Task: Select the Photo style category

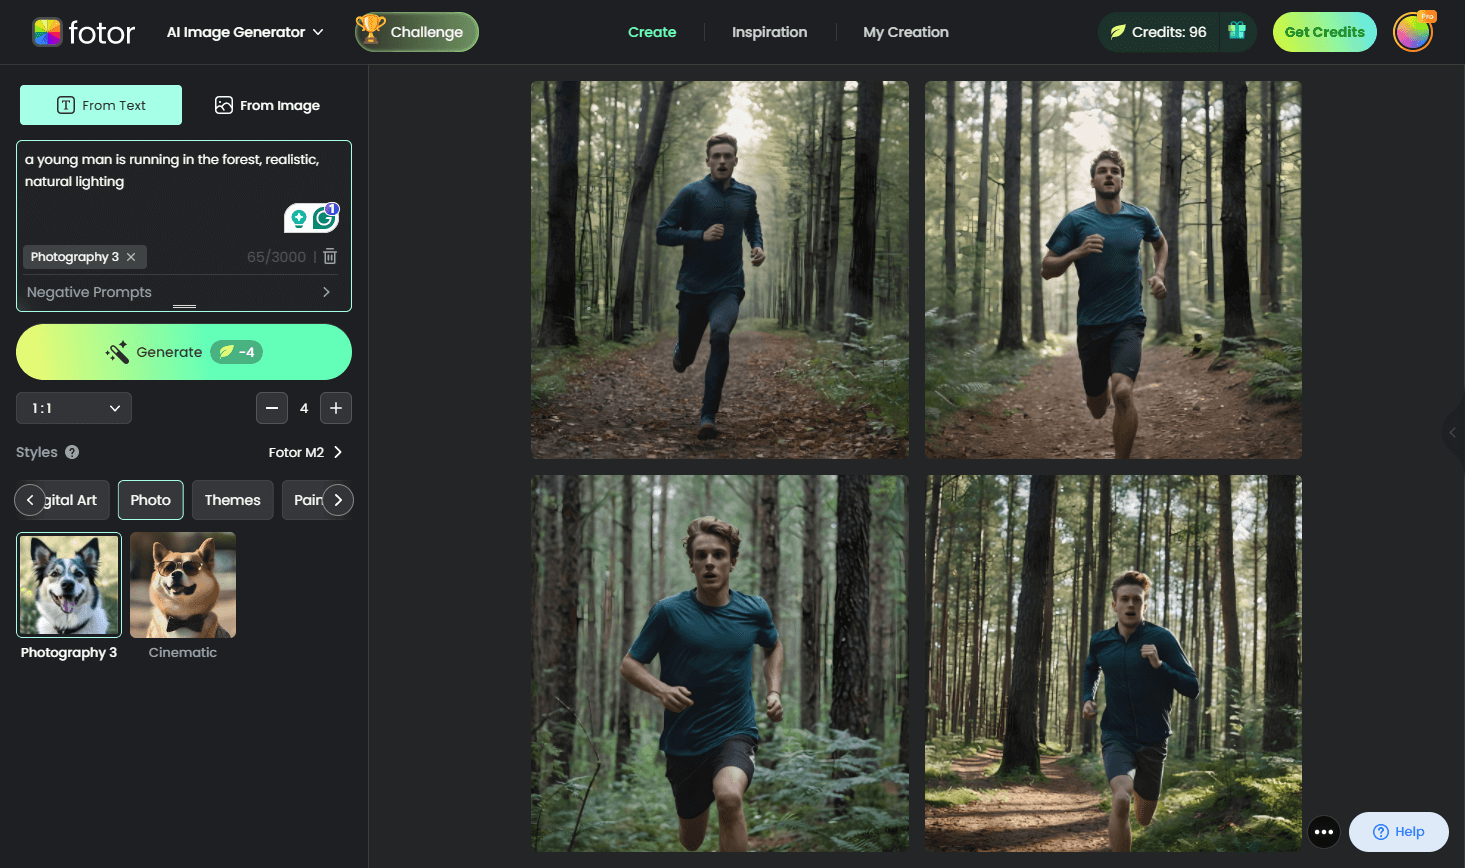Action: [151, 500]
